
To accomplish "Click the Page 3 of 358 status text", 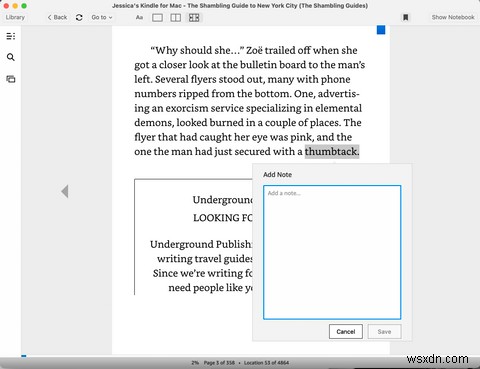I will (x=219, y=363).
